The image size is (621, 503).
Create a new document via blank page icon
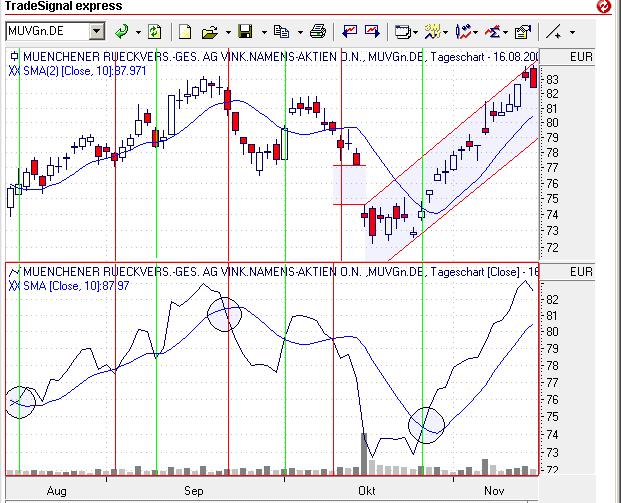pos(185,32)
